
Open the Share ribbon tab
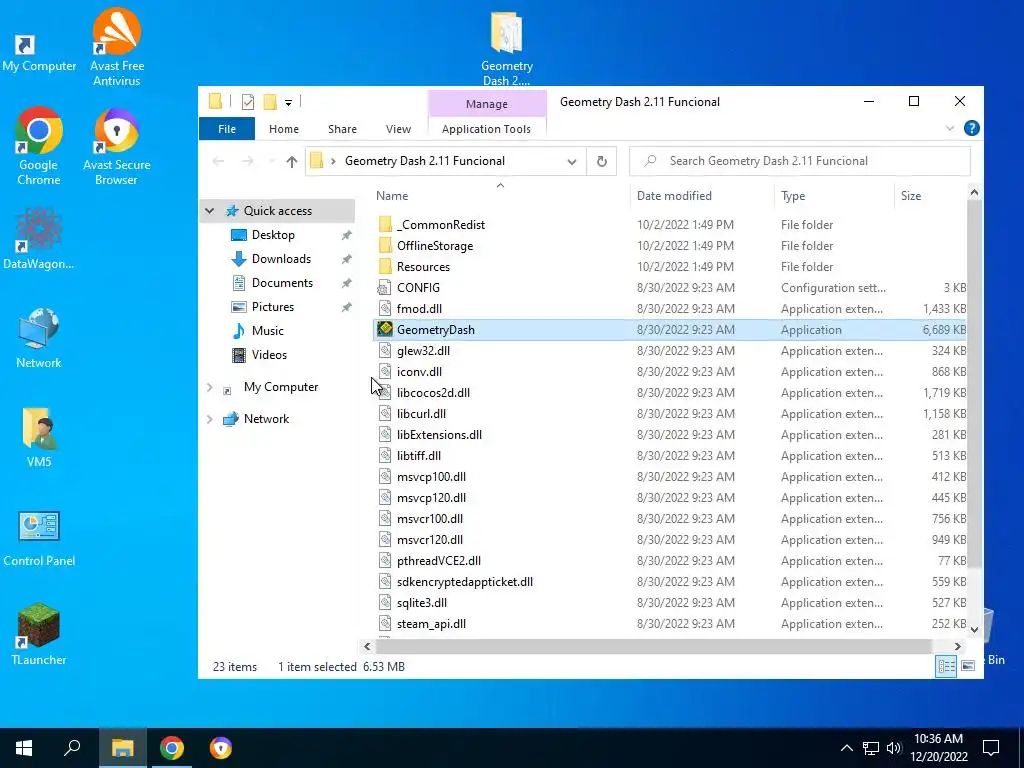coord(342,129)
